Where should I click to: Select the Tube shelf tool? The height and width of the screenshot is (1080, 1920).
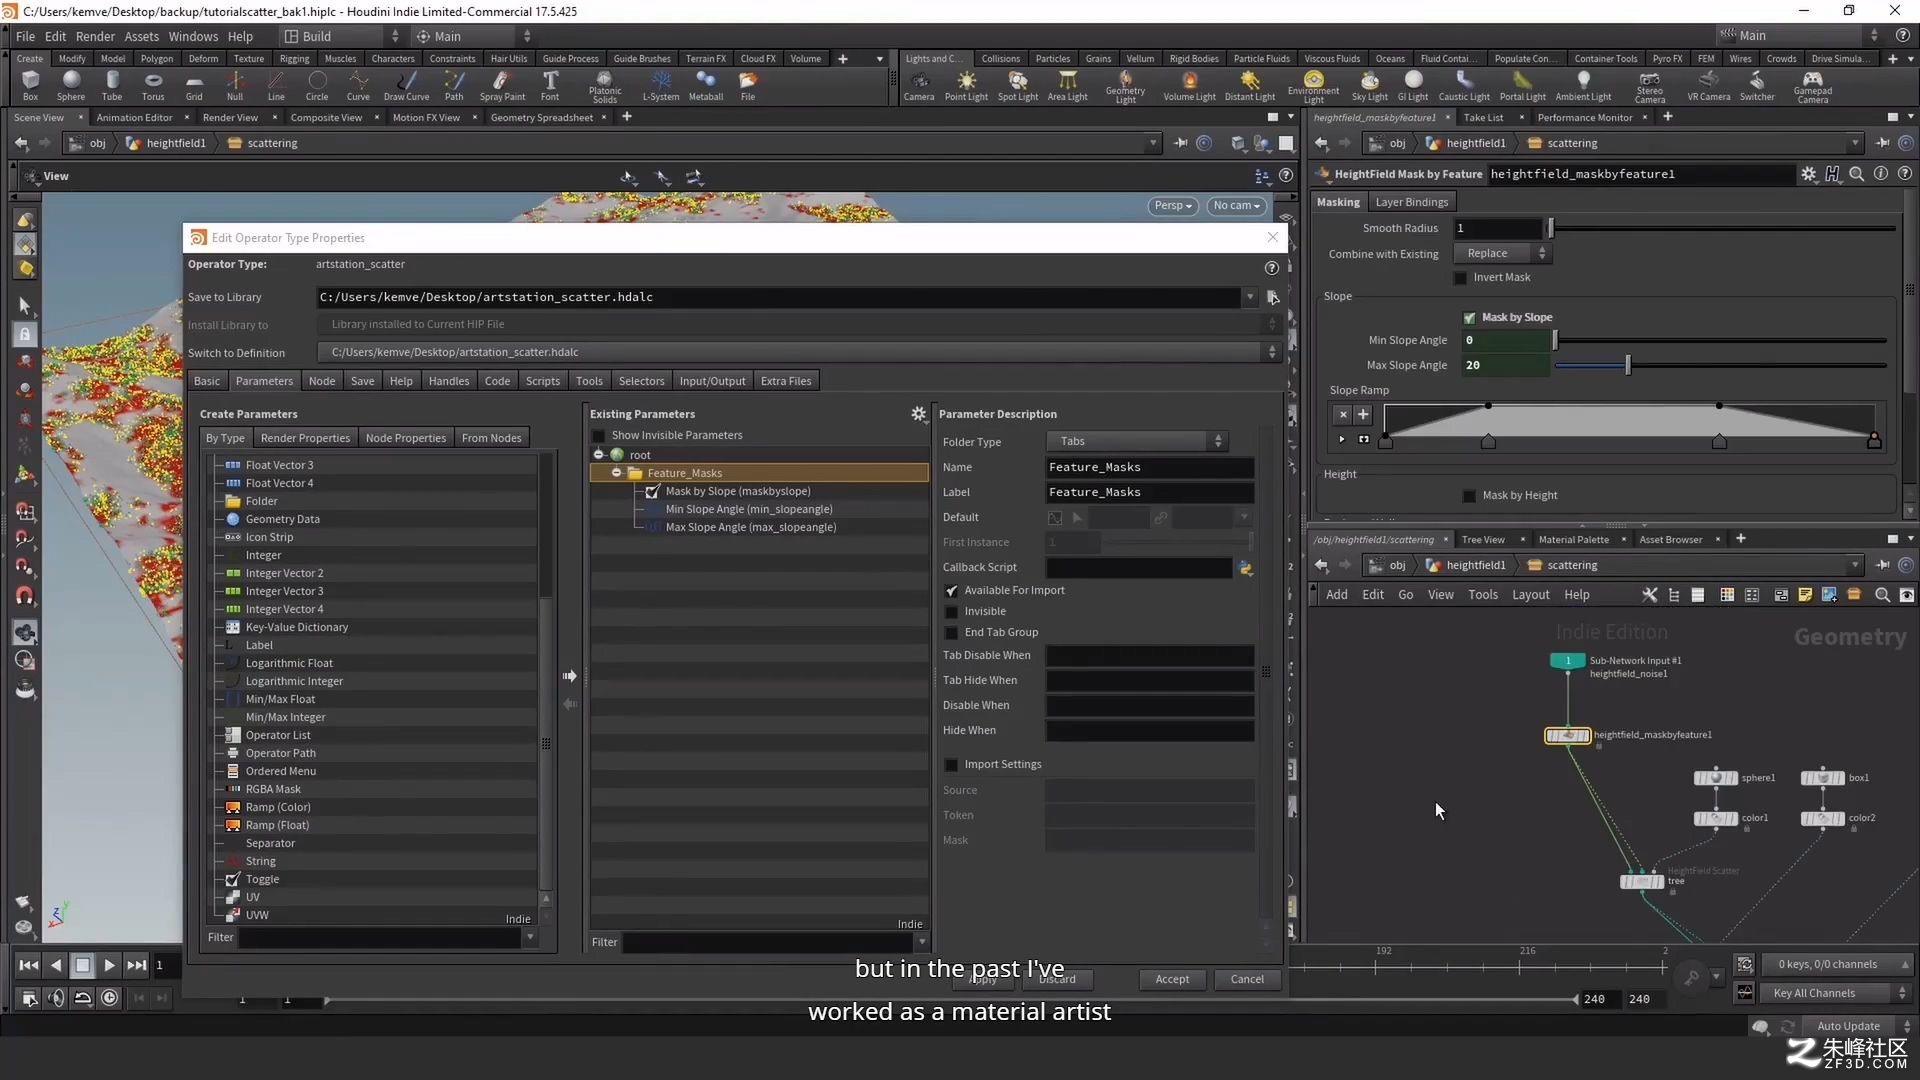pos(112,85)
